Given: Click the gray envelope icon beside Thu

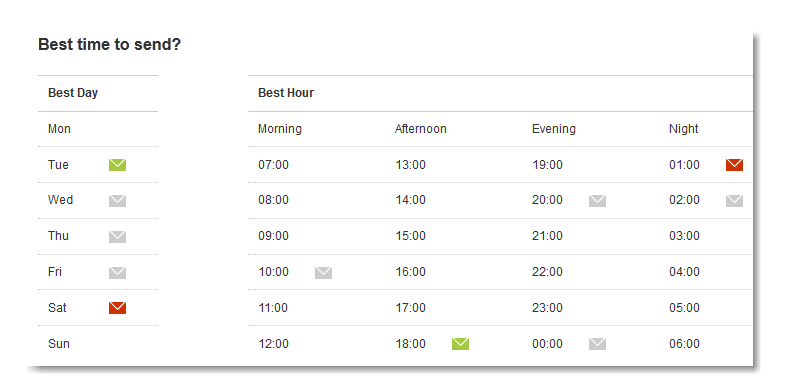Looking at the screenshot, I should pos(117,237).
